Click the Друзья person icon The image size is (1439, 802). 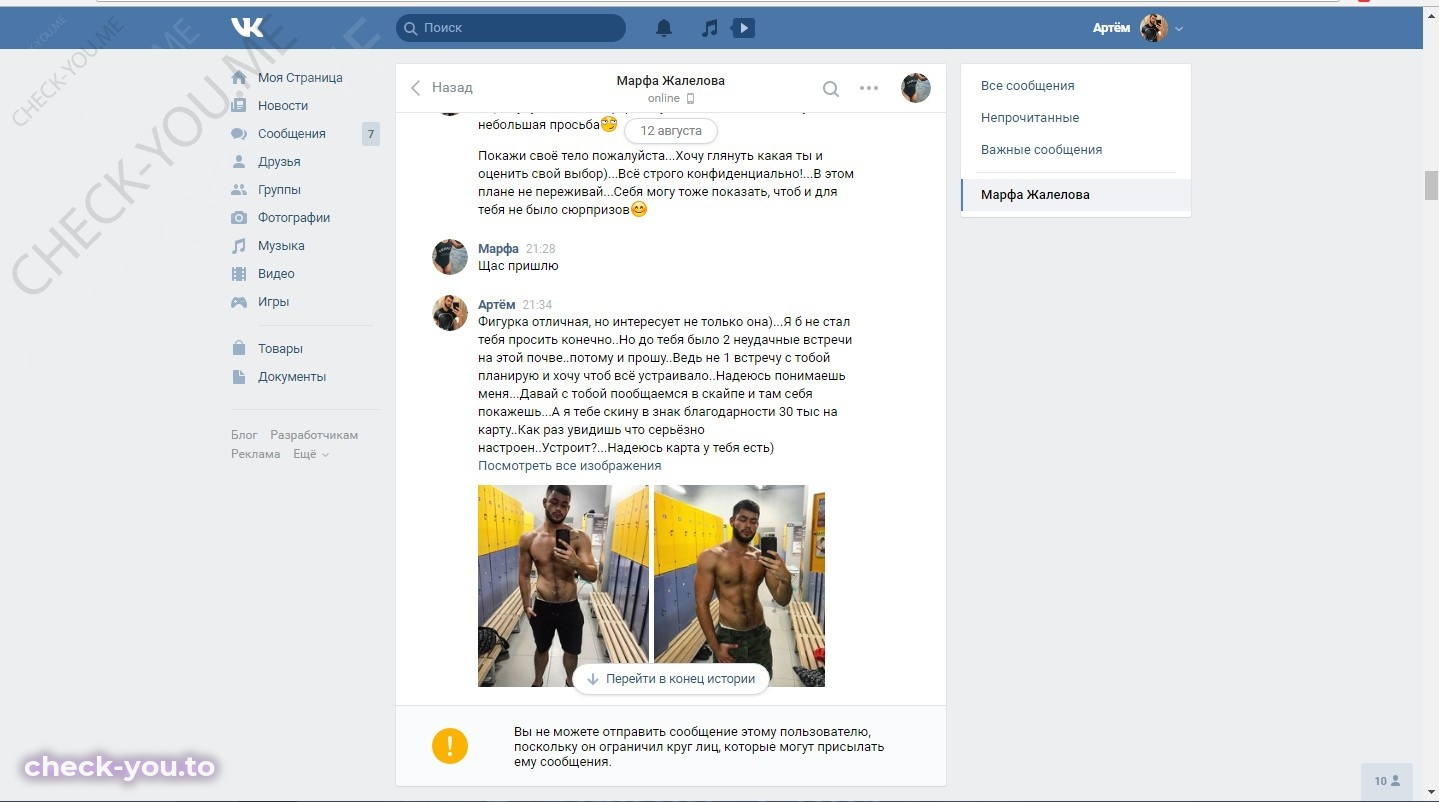click(239, 162)
